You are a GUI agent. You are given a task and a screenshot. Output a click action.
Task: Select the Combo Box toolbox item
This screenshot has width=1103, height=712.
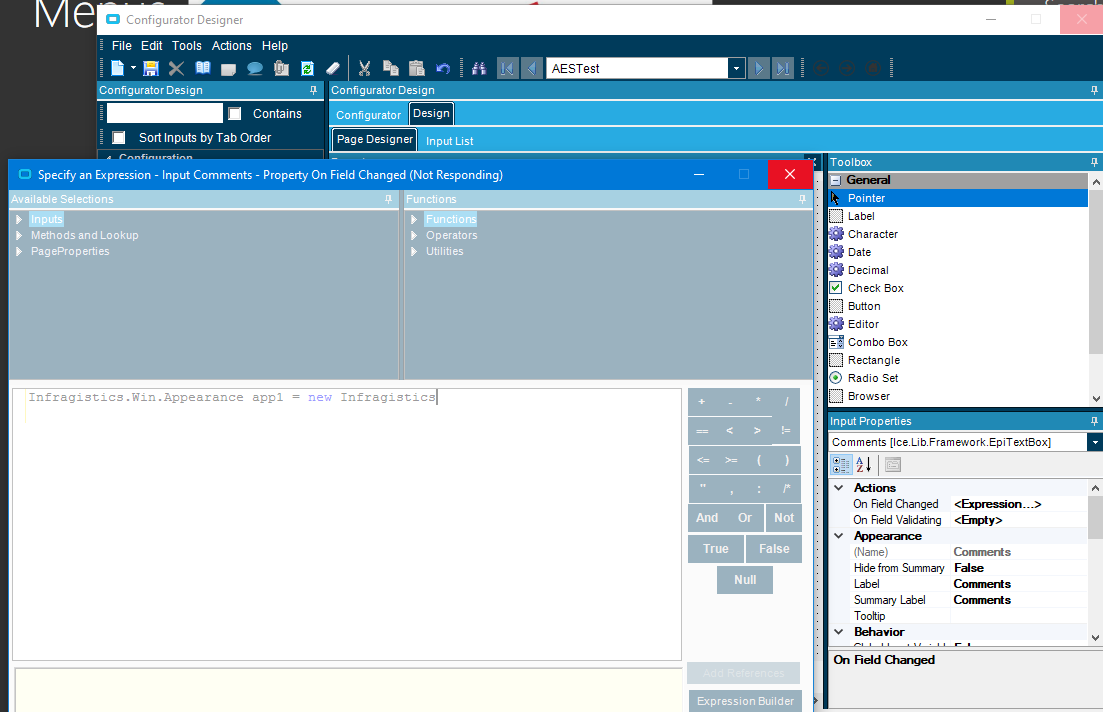(877, 342)
